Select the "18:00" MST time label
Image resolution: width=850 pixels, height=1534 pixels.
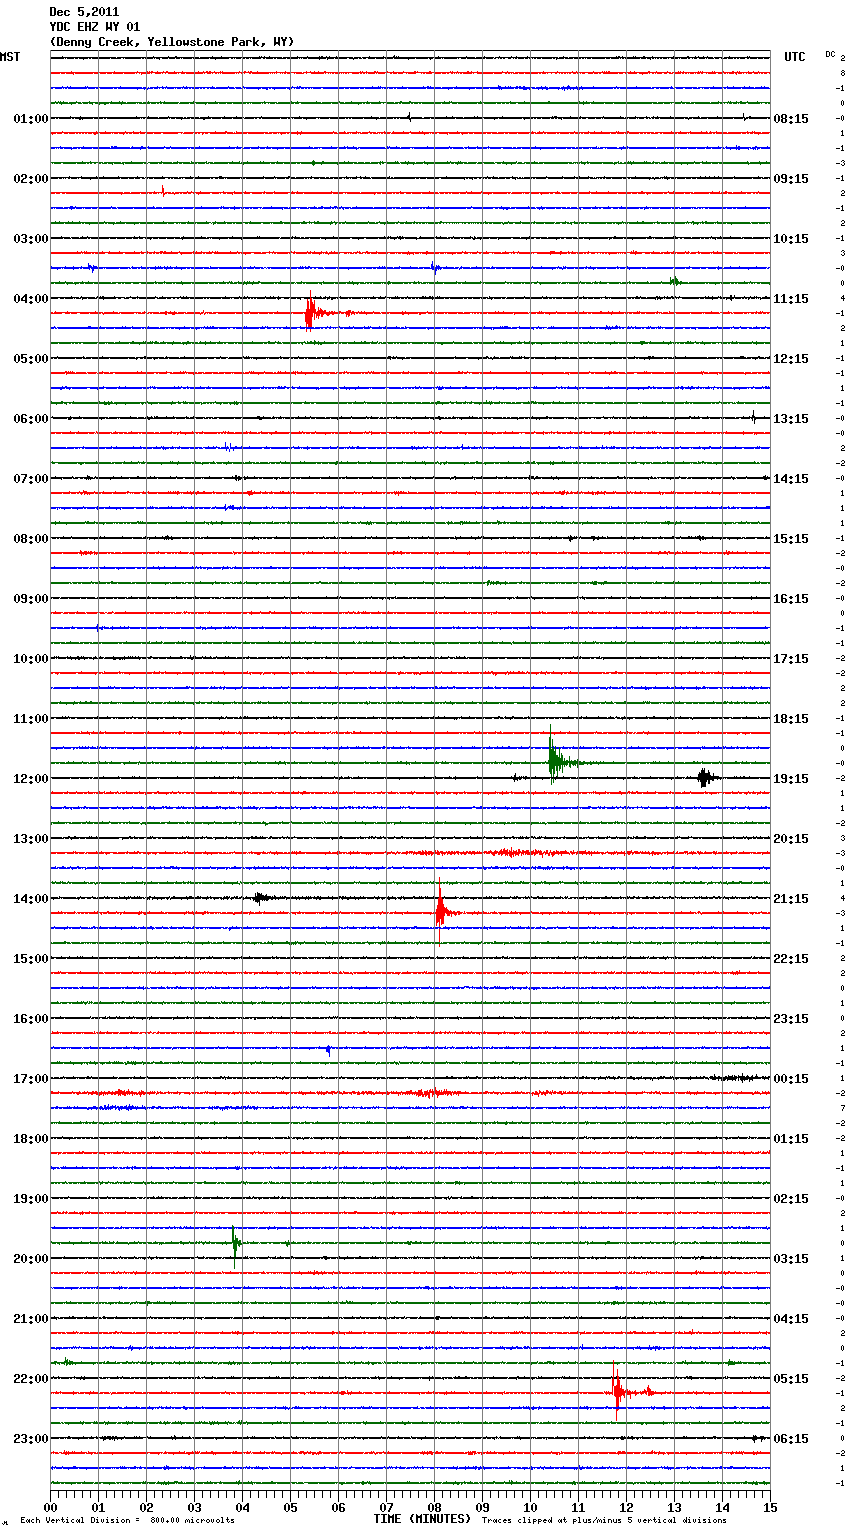pyautogui.click(x=31, y=1139)
